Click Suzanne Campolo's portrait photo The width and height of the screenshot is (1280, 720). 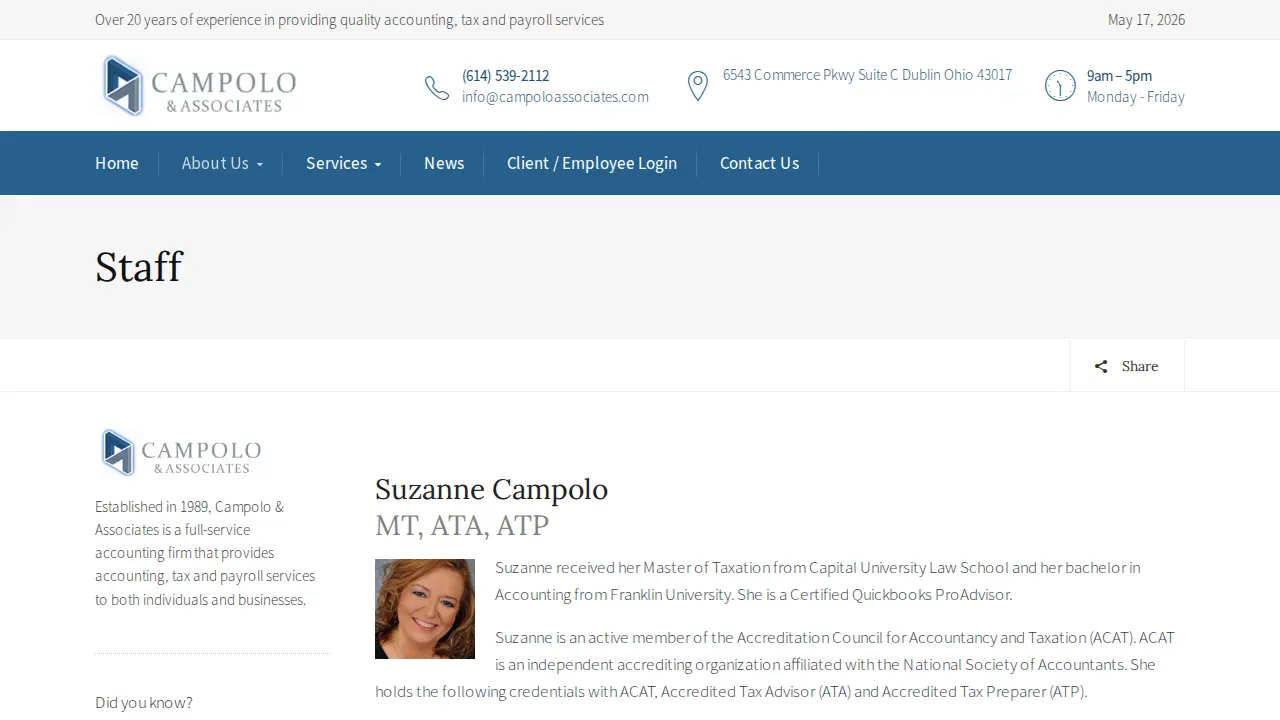point(425,609)
